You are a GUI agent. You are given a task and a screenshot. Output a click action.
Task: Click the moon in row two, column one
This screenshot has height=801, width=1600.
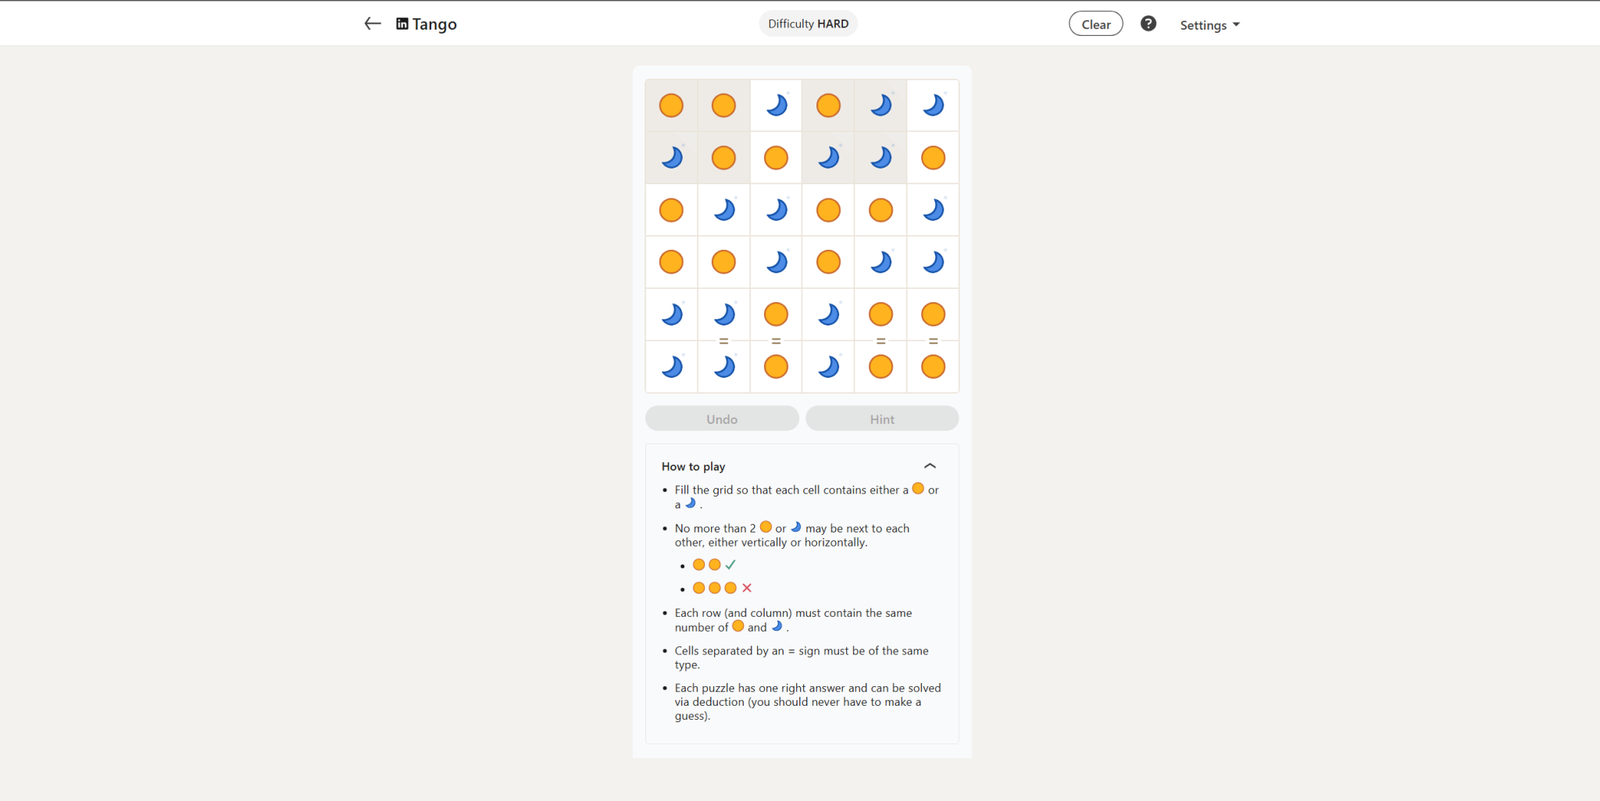click(x=671, y=157)
